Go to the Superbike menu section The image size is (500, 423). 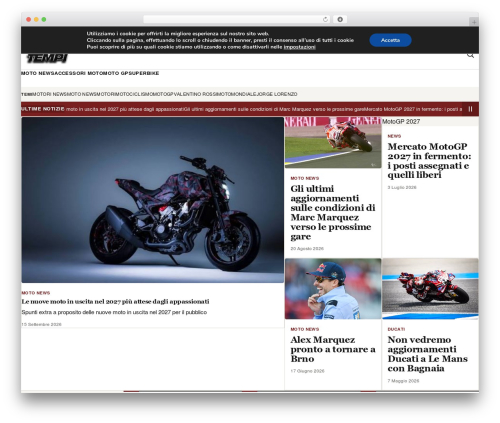[x=144, y=73]
